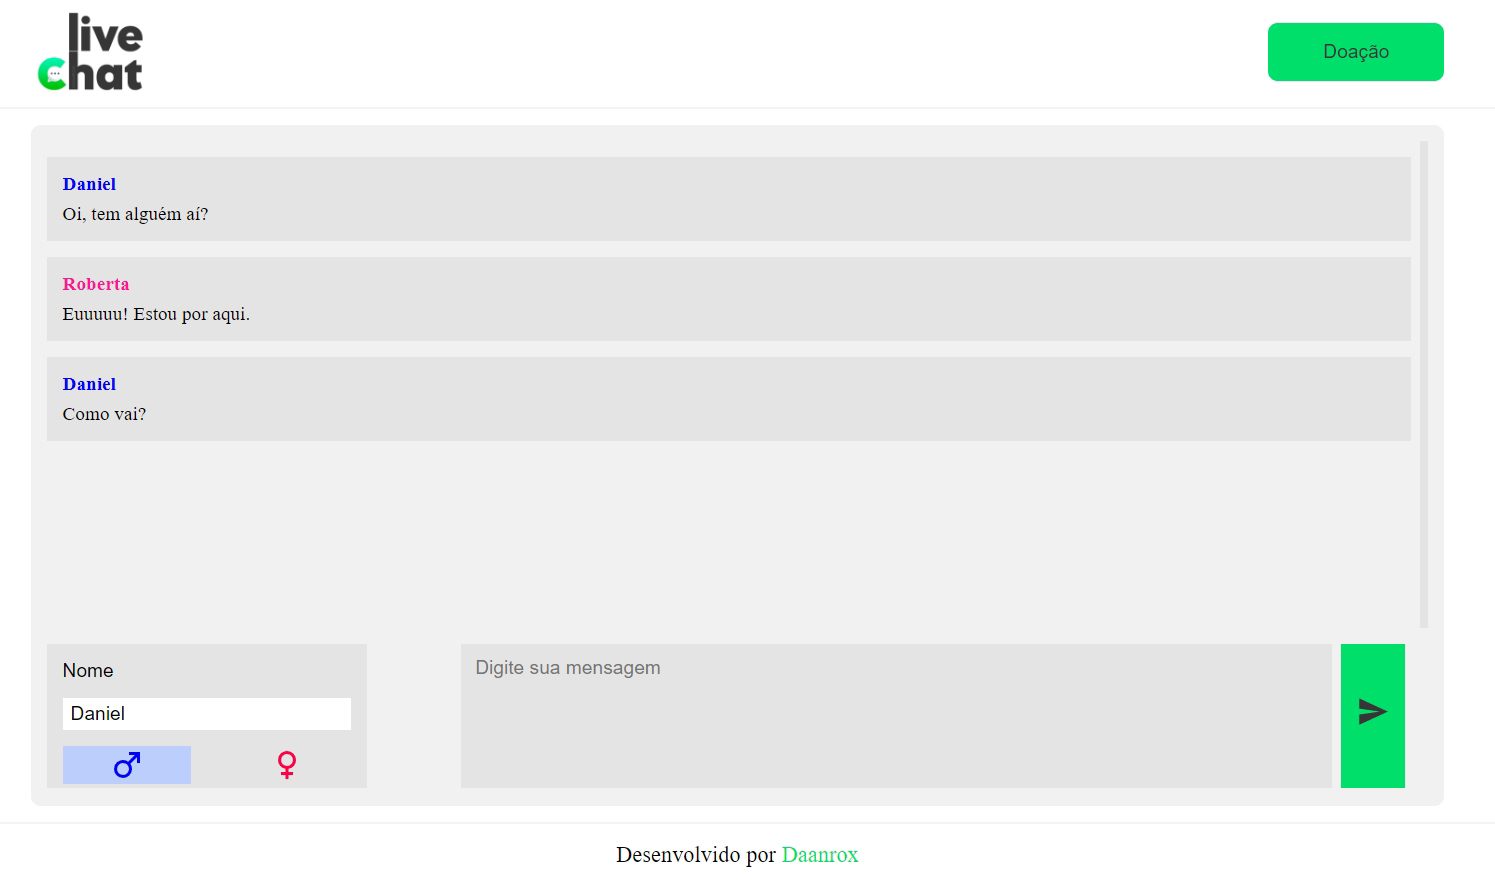Click the green chat bubble in the logo
Viewport: 1495px width, 891px height.
point(52,72)
